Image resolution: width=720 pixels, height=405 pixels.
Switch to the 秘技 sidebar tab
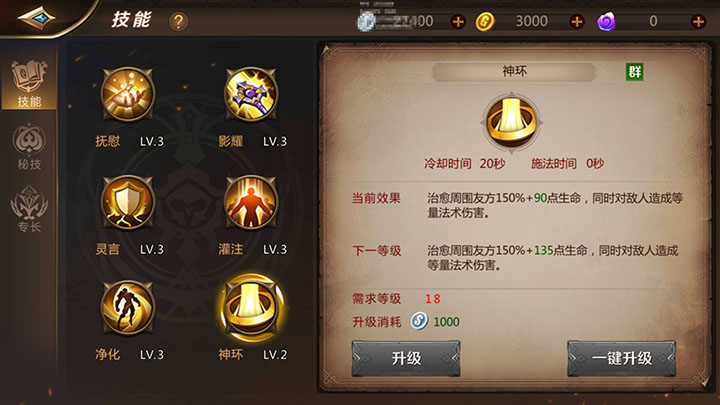click(29, 147)
